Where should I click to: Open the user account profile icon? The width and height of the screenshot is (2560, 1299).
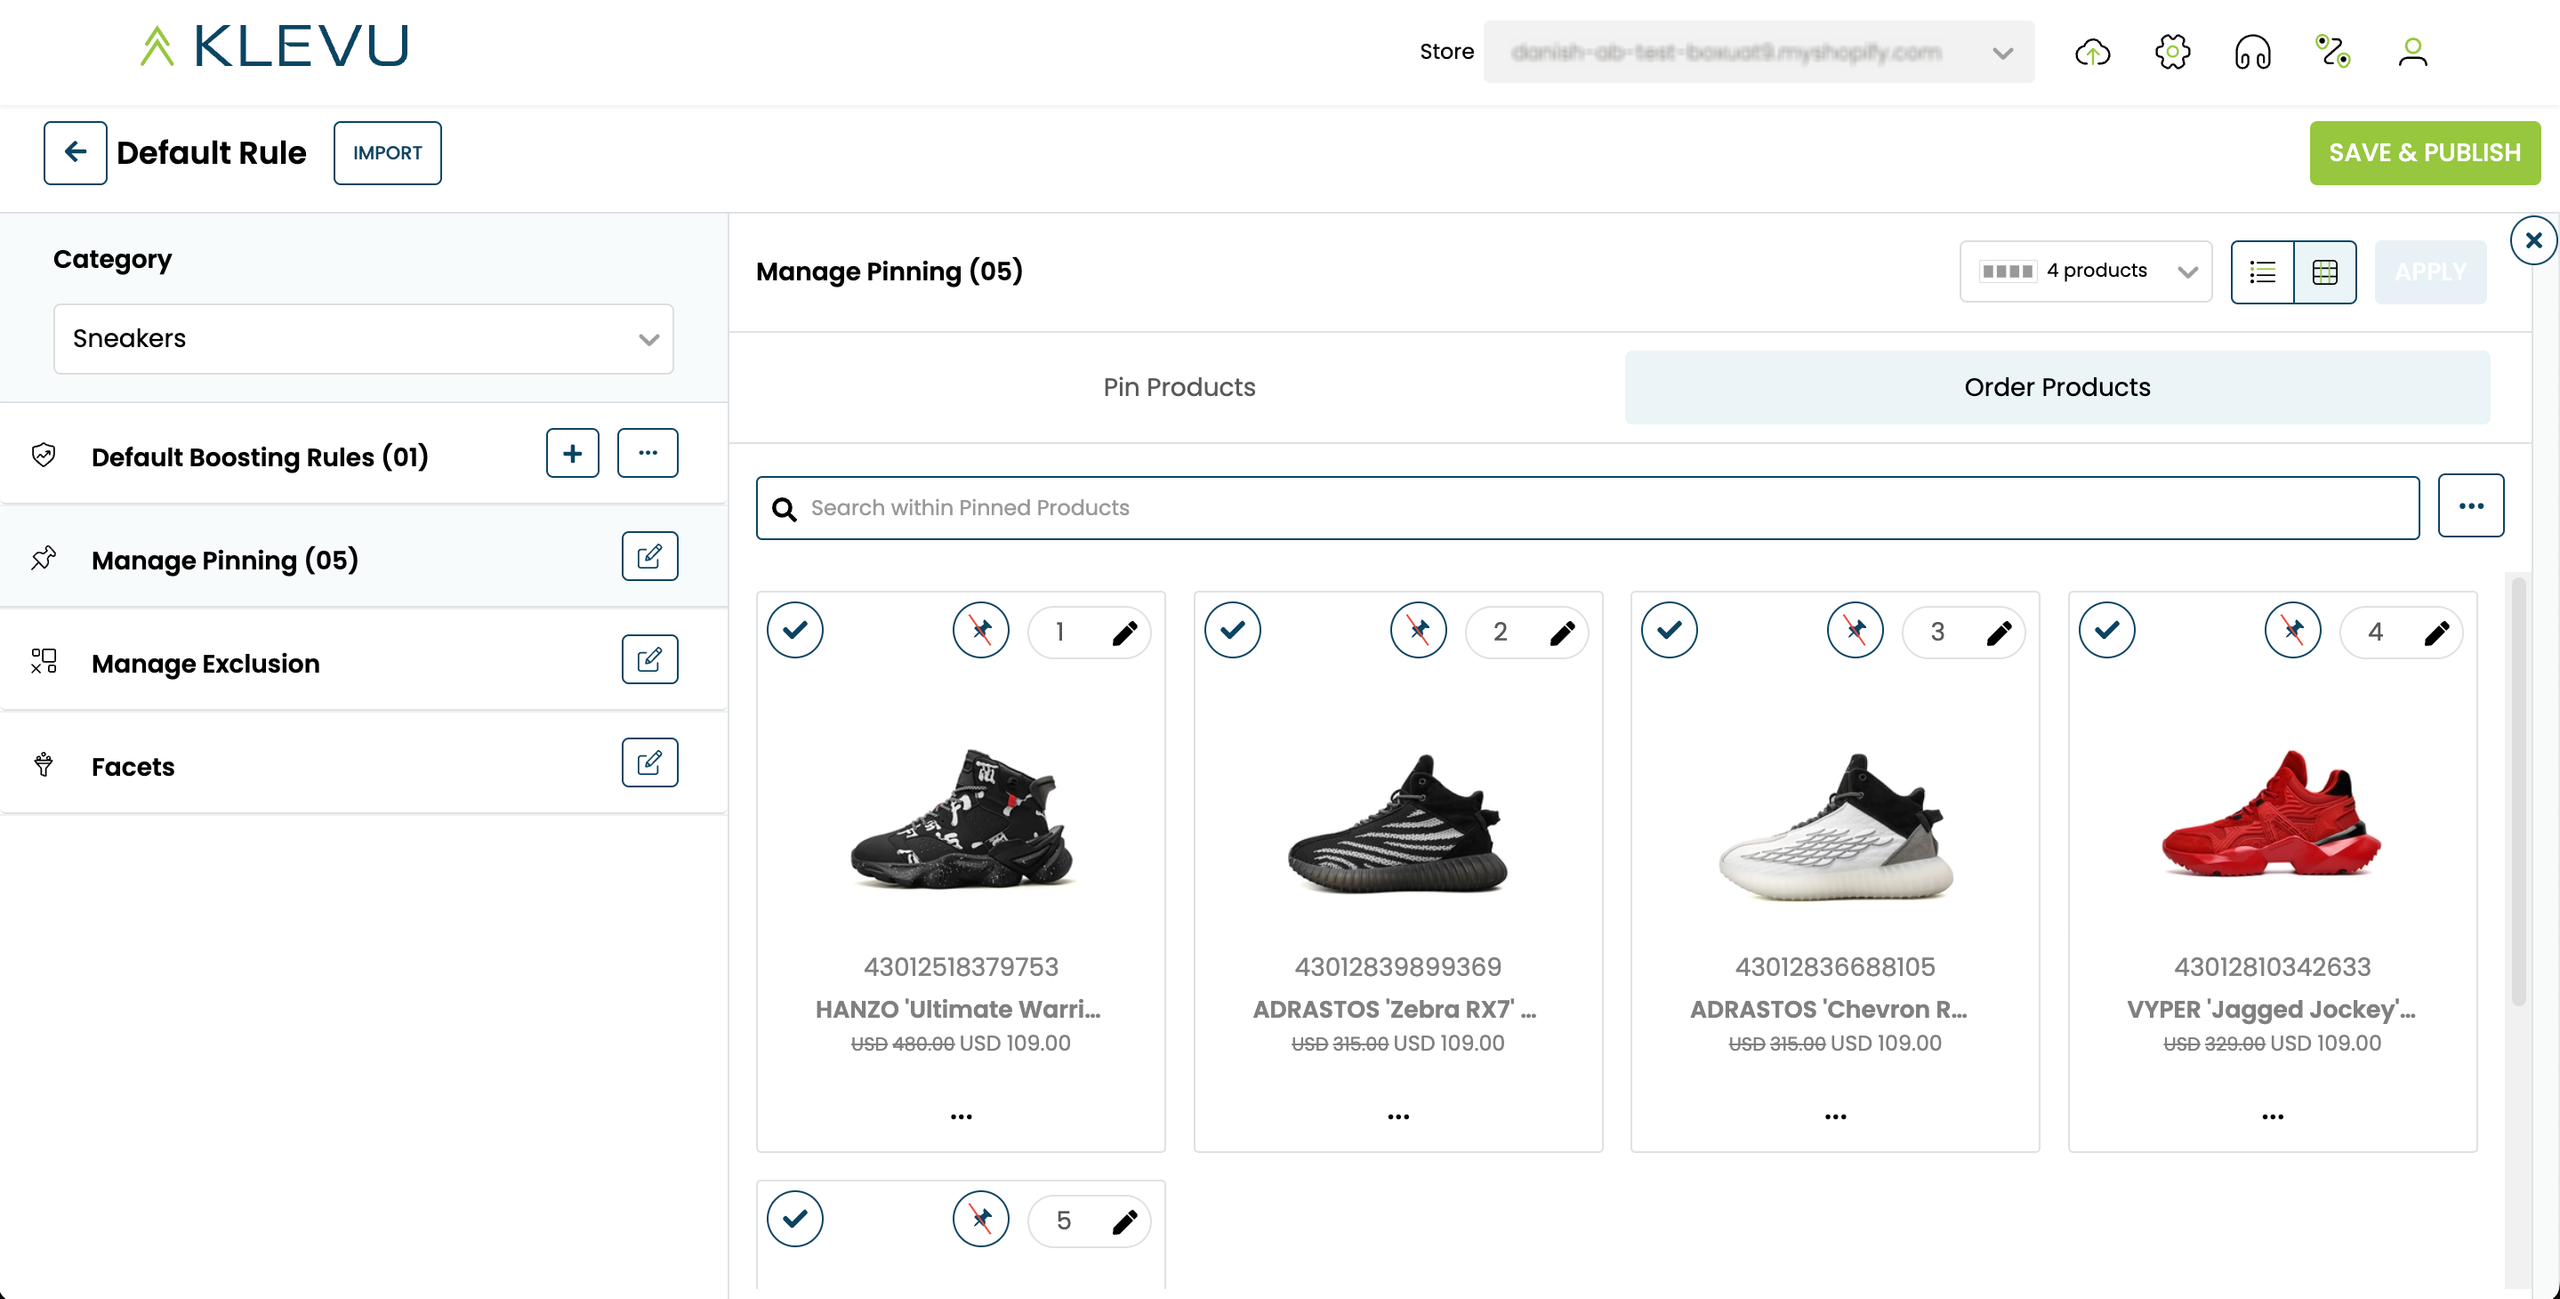[x=2412, y=52]
